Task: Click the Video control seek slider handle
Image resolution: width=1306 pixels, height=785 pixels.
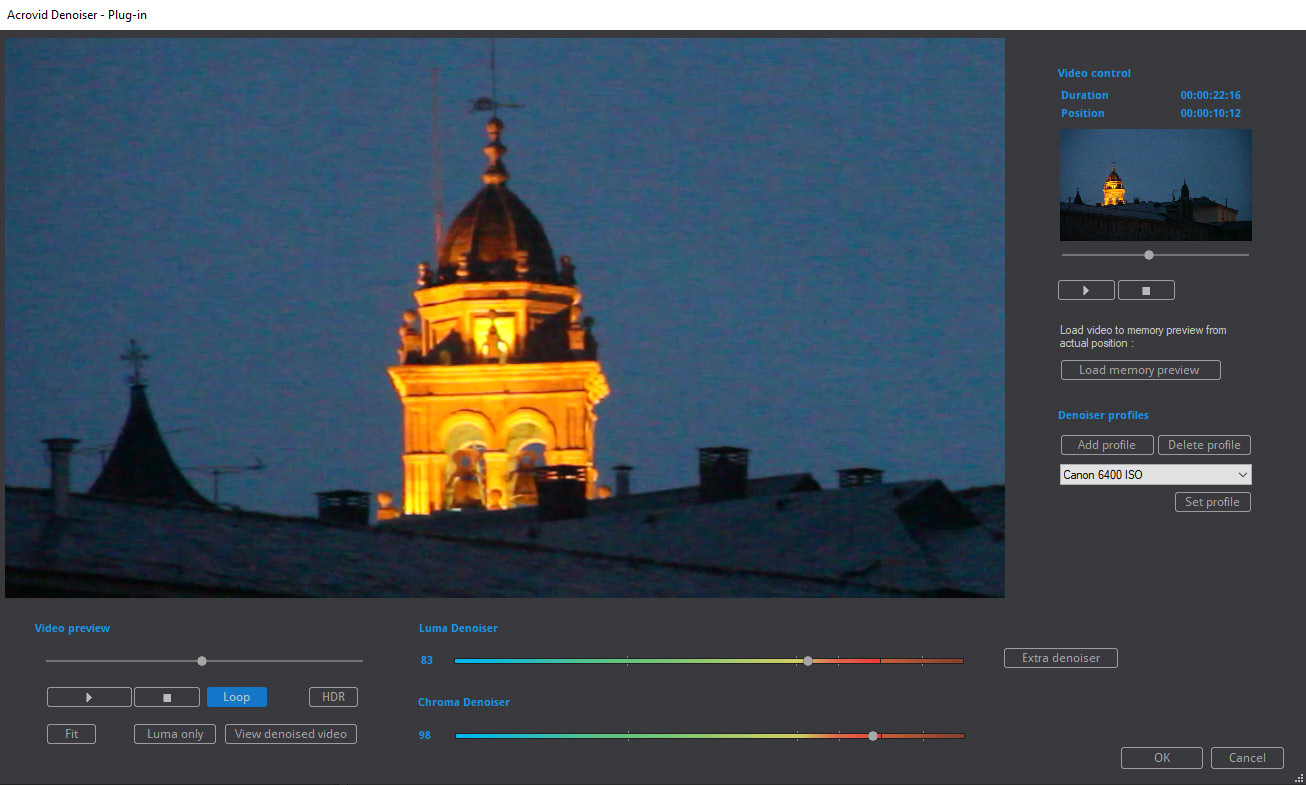Action: click(x=1149, y=255)
